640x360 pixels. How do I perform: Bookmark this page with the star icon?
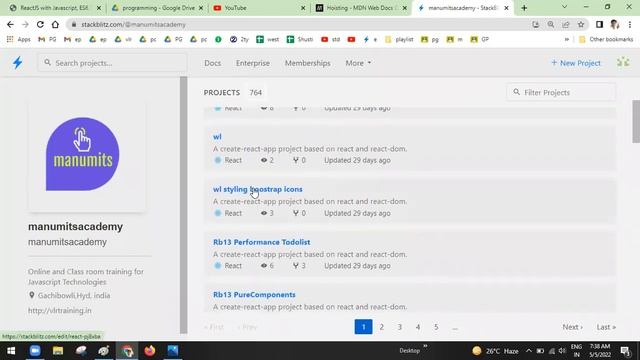coord(581,24)
